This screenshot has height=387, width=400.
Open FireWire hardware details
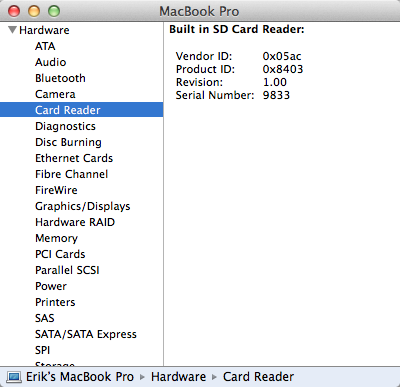(56, 190)
